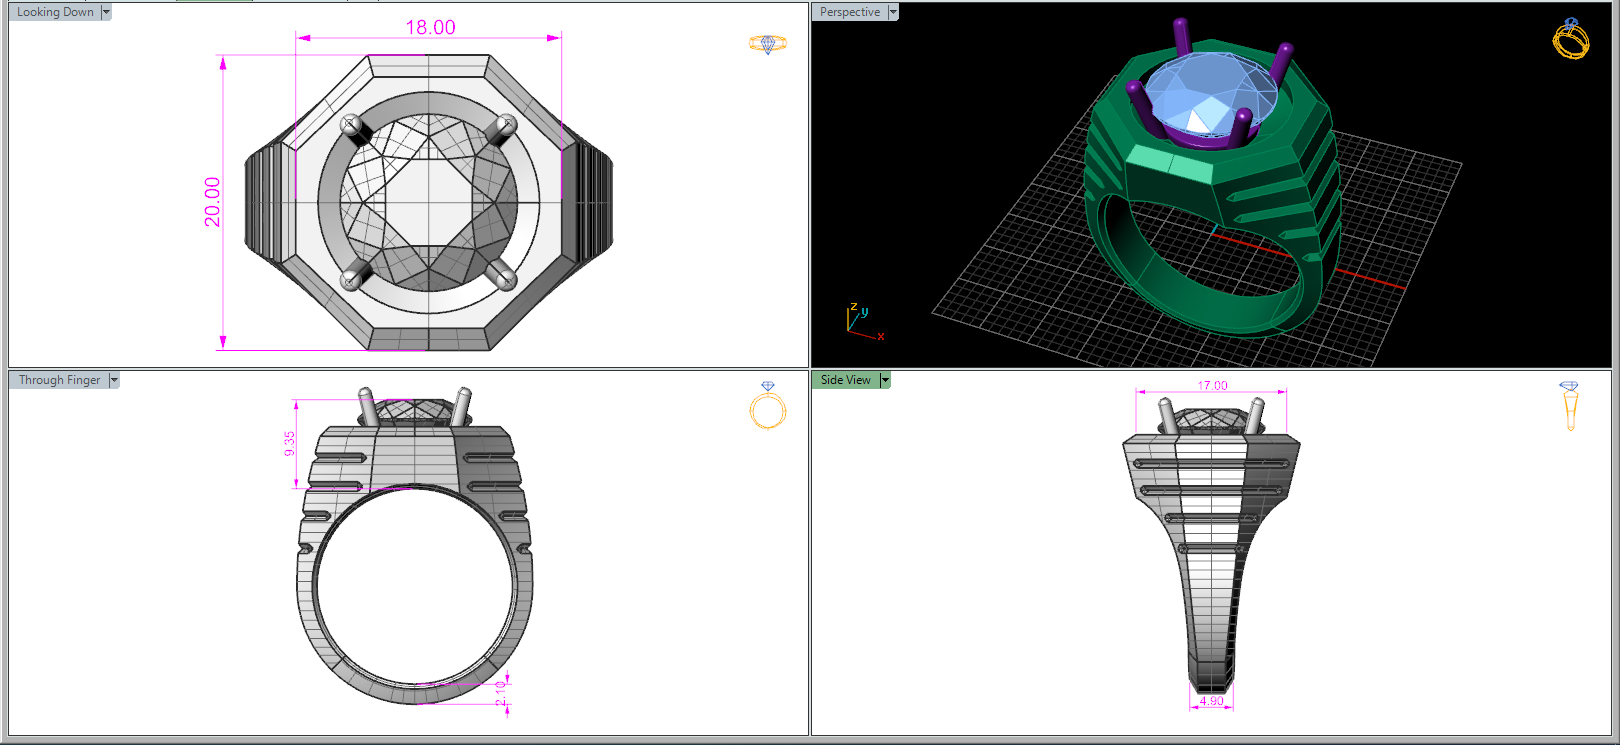The image size is (1620, 745).
Task: Select the 9.35 dimension in Through Finger
Action: pyautogui.click(x=289, y=444)
